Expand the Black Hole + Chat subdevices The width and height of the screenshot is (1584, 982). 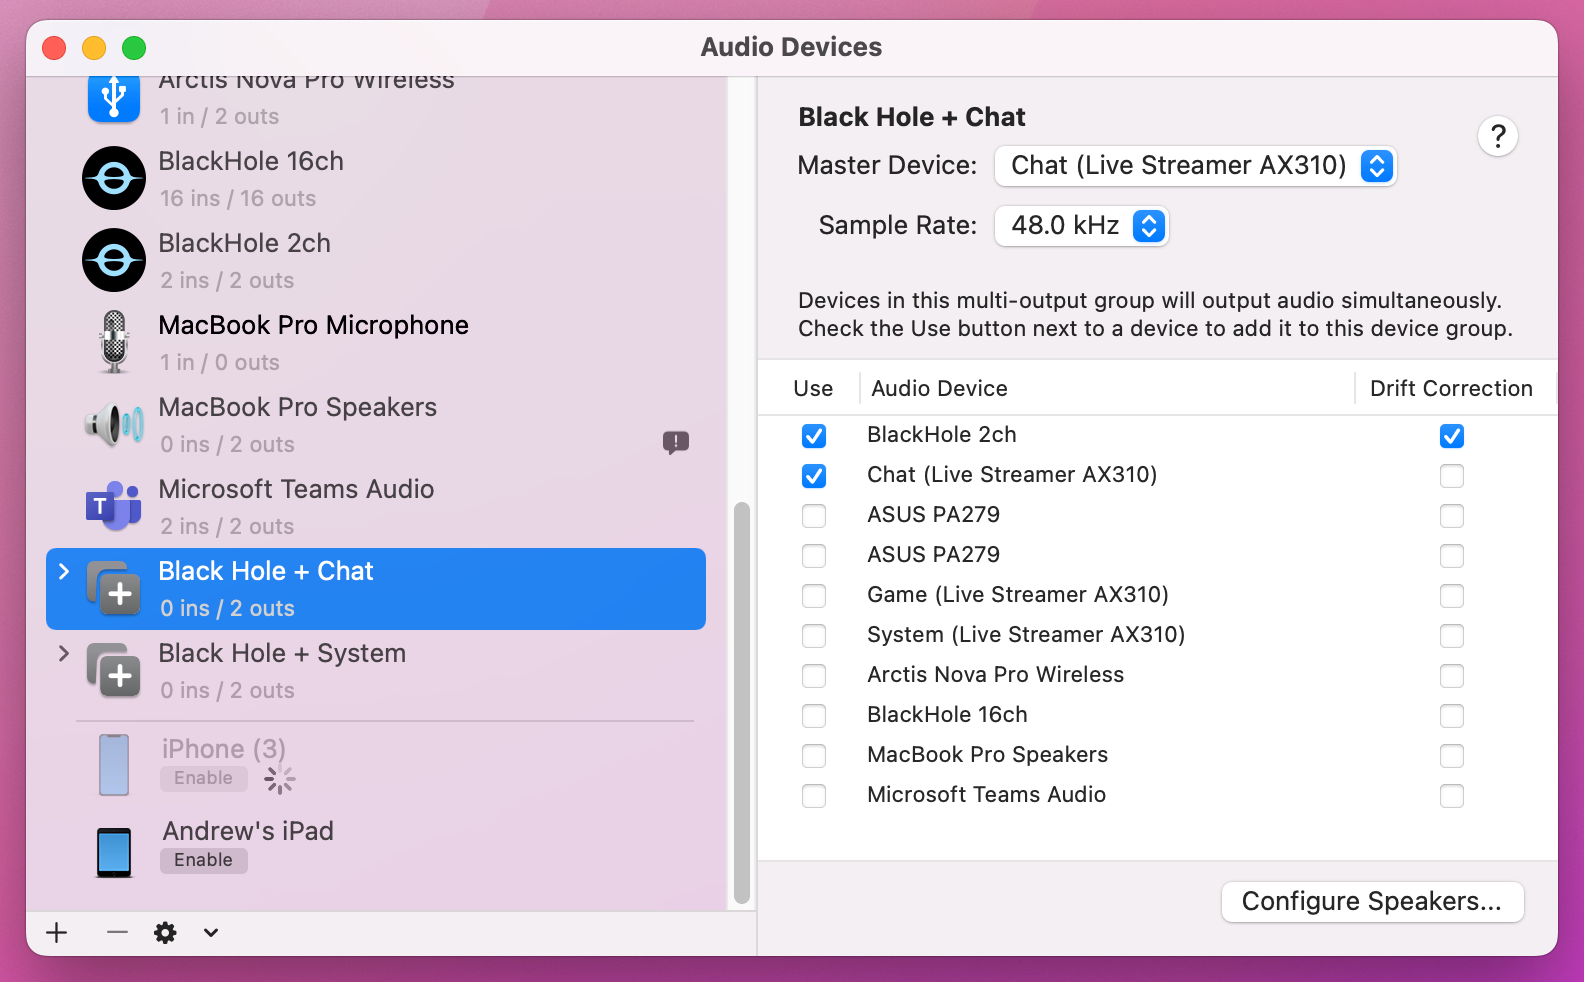(x=64, y=571)
